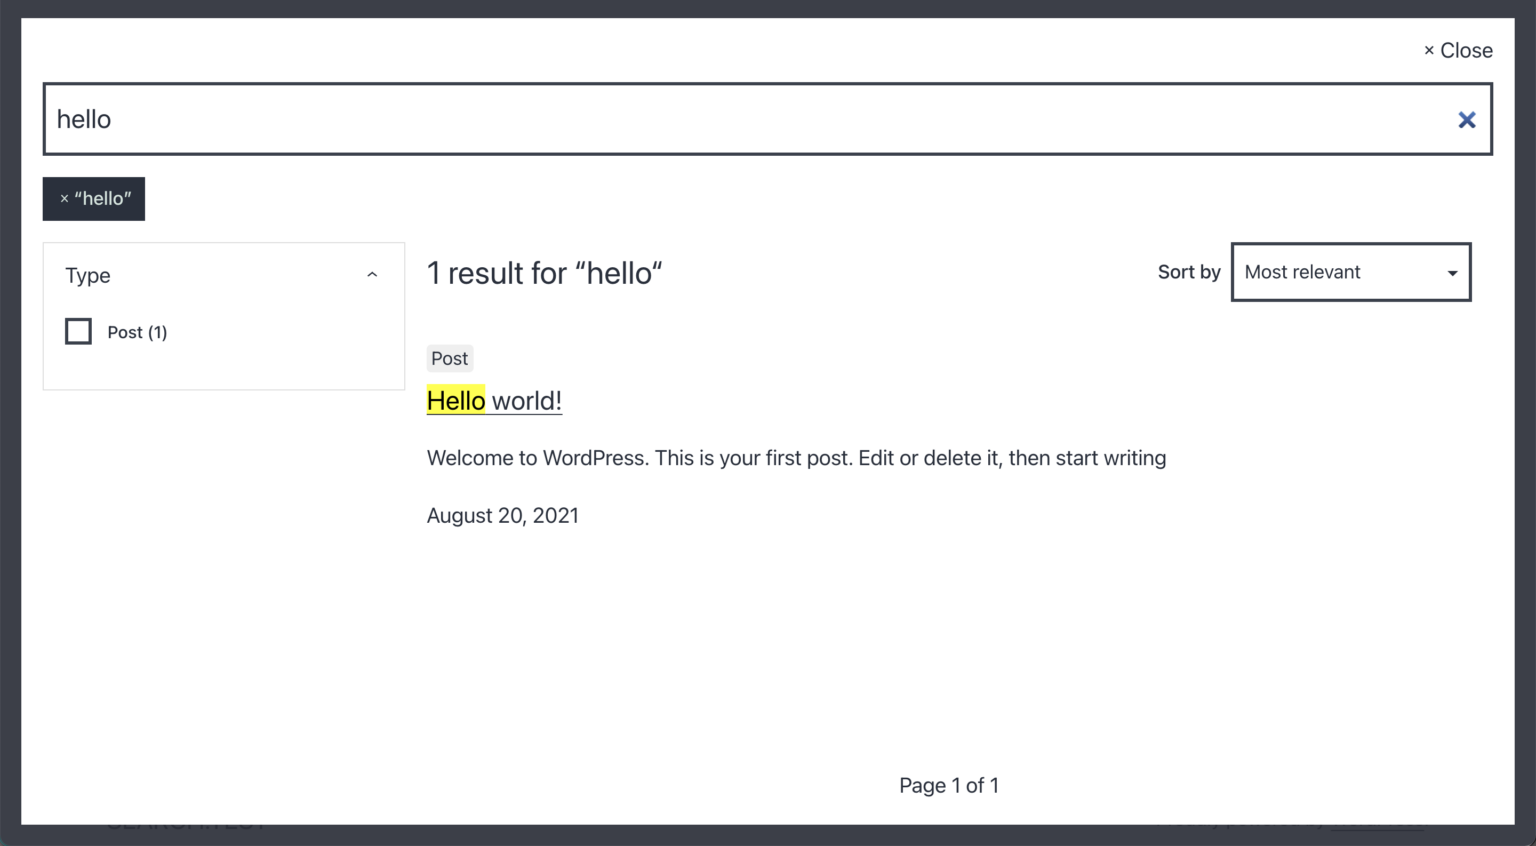This screenshot has height=846, width=1536.
Task: Click the "1 result for hello" heading
Action: click(x=545, y=272)
